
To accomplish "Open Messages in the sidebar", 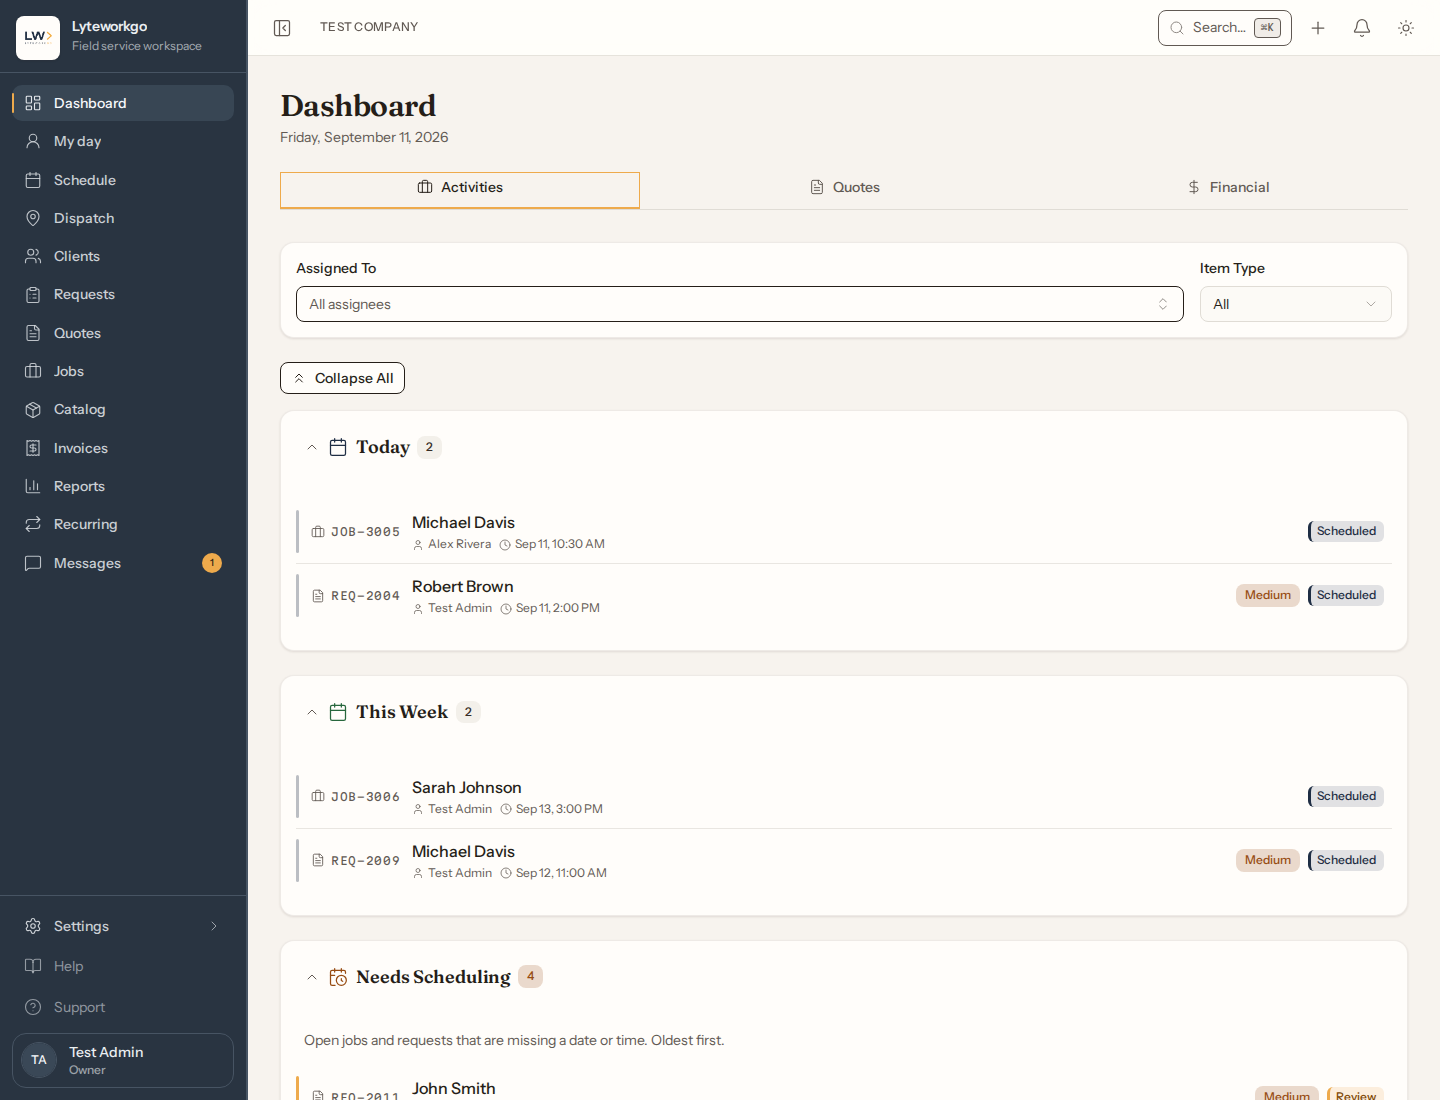I will coord(123,563).
